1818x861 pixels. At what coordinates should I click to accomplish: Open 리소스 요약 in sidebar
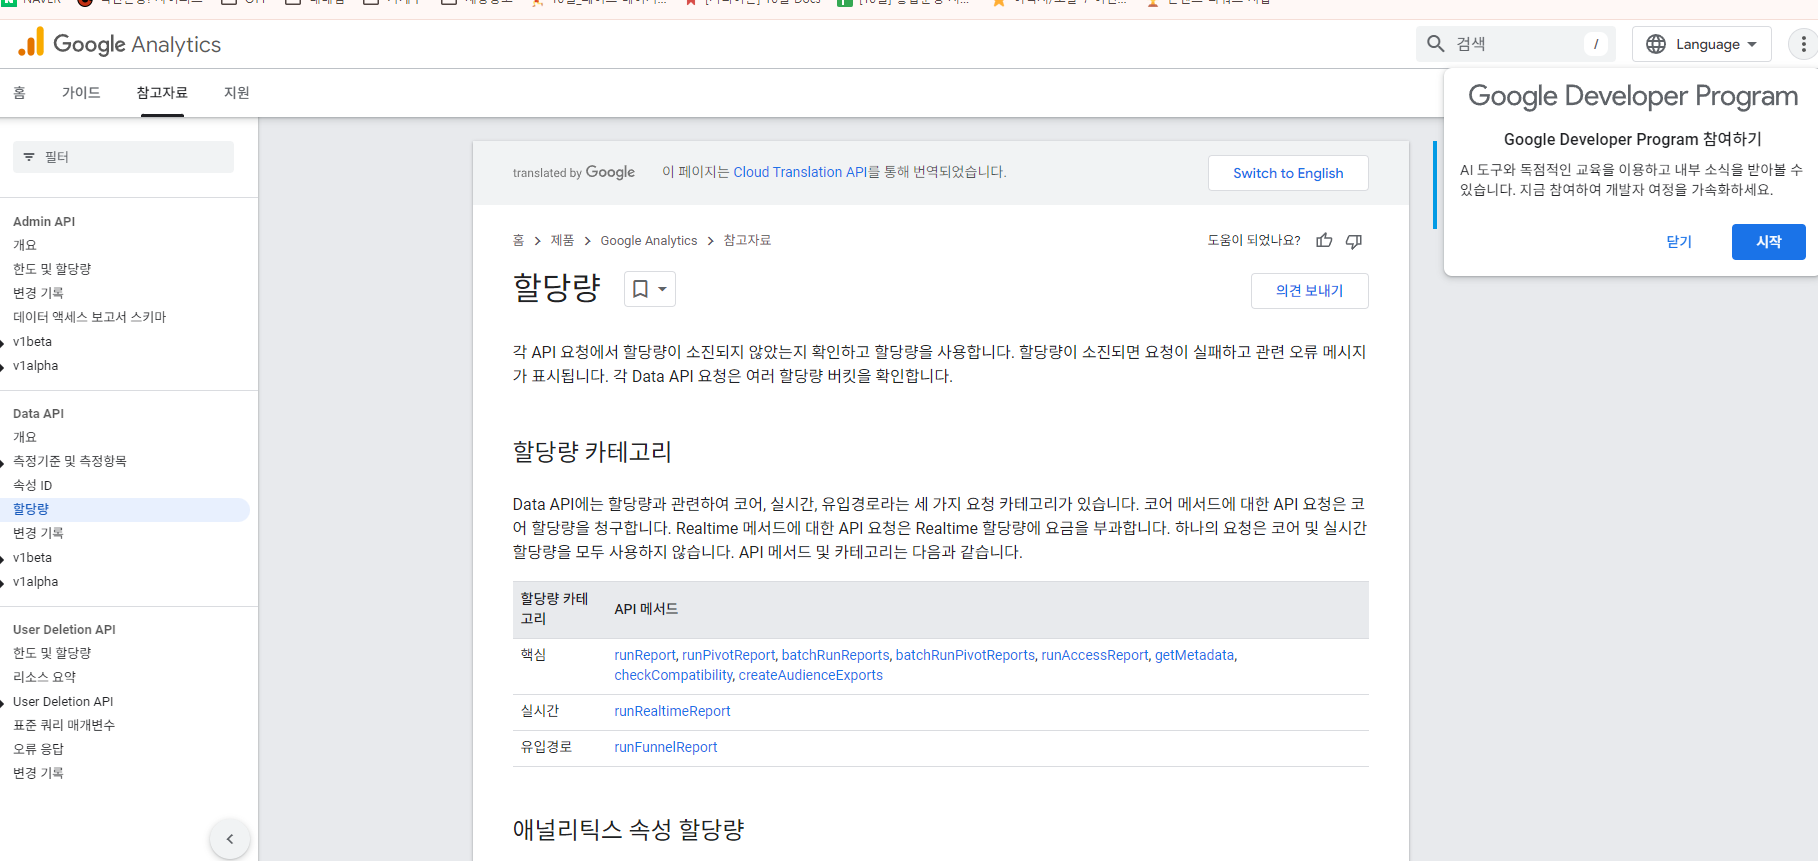(45, 677)
